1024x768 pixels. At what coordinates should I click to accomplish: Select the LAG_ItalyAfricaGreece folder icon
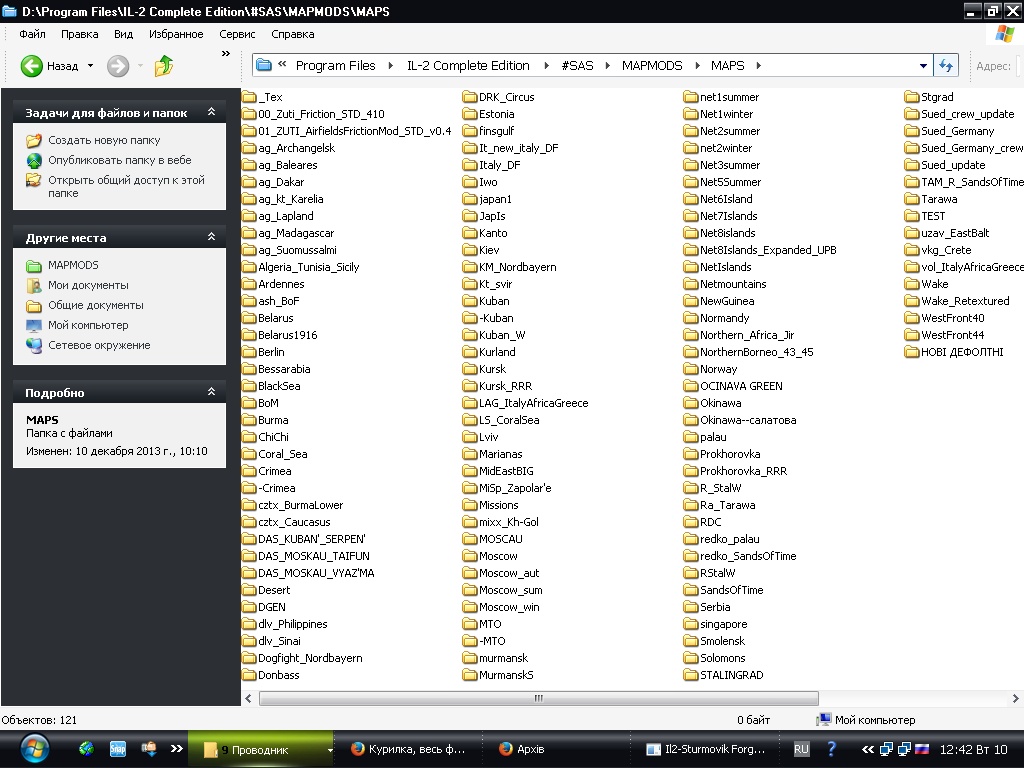click(470, 403)
